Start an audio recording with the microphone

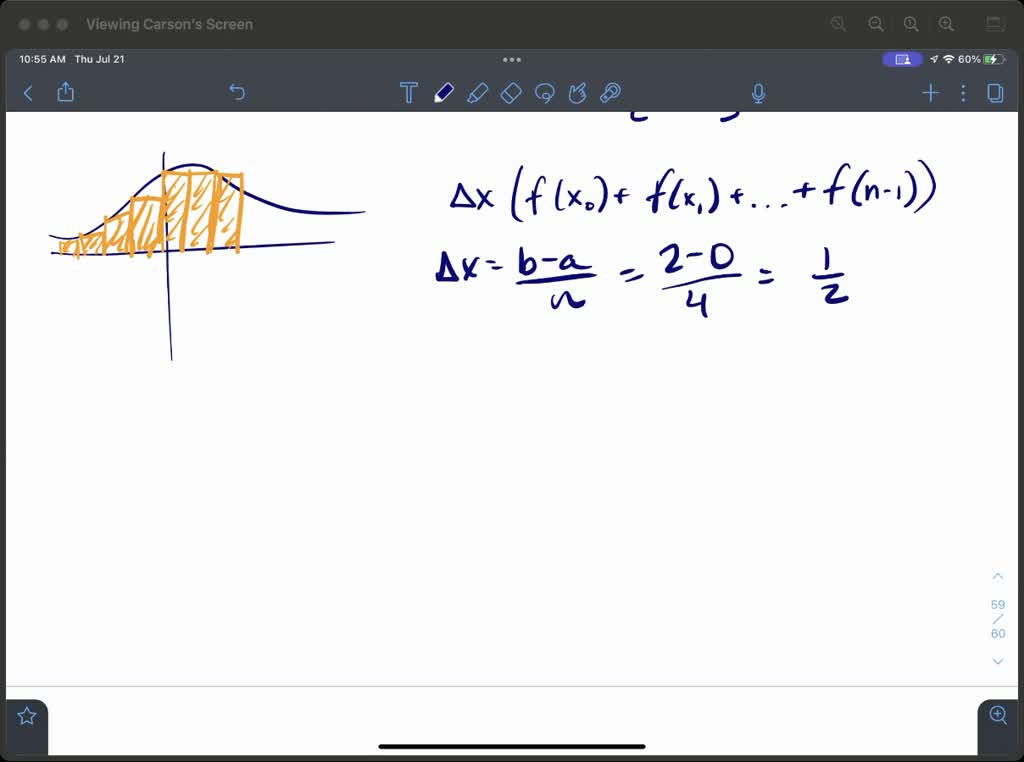click(758, 92)
